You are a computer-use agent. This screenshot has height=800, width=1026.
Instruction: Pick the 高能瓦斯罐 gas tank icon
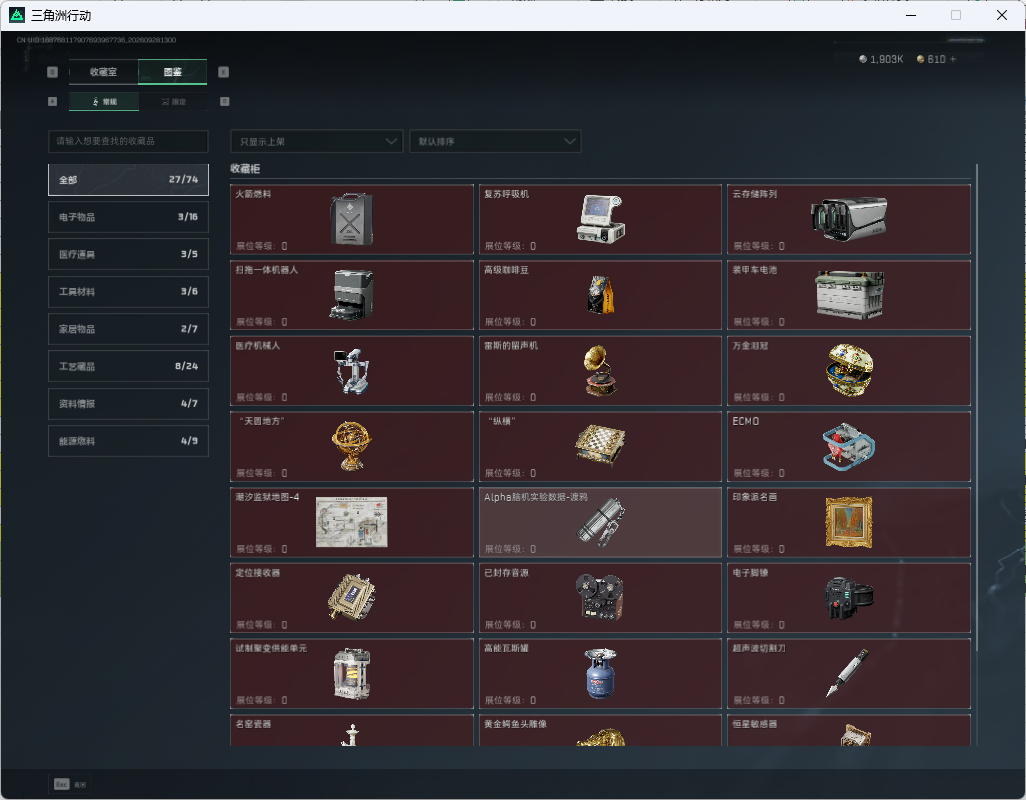pyautogui.click(x=600, y=674)
